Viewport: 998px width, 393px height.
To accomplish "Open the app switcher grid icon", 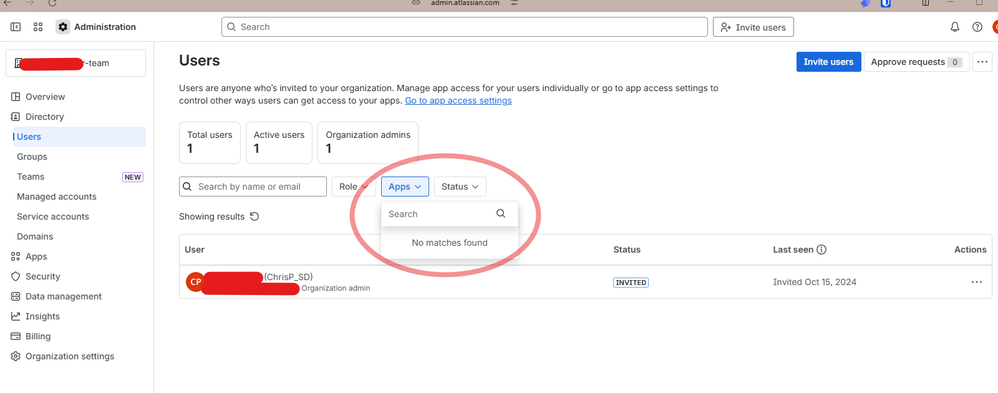I will (x=38, y=27).
